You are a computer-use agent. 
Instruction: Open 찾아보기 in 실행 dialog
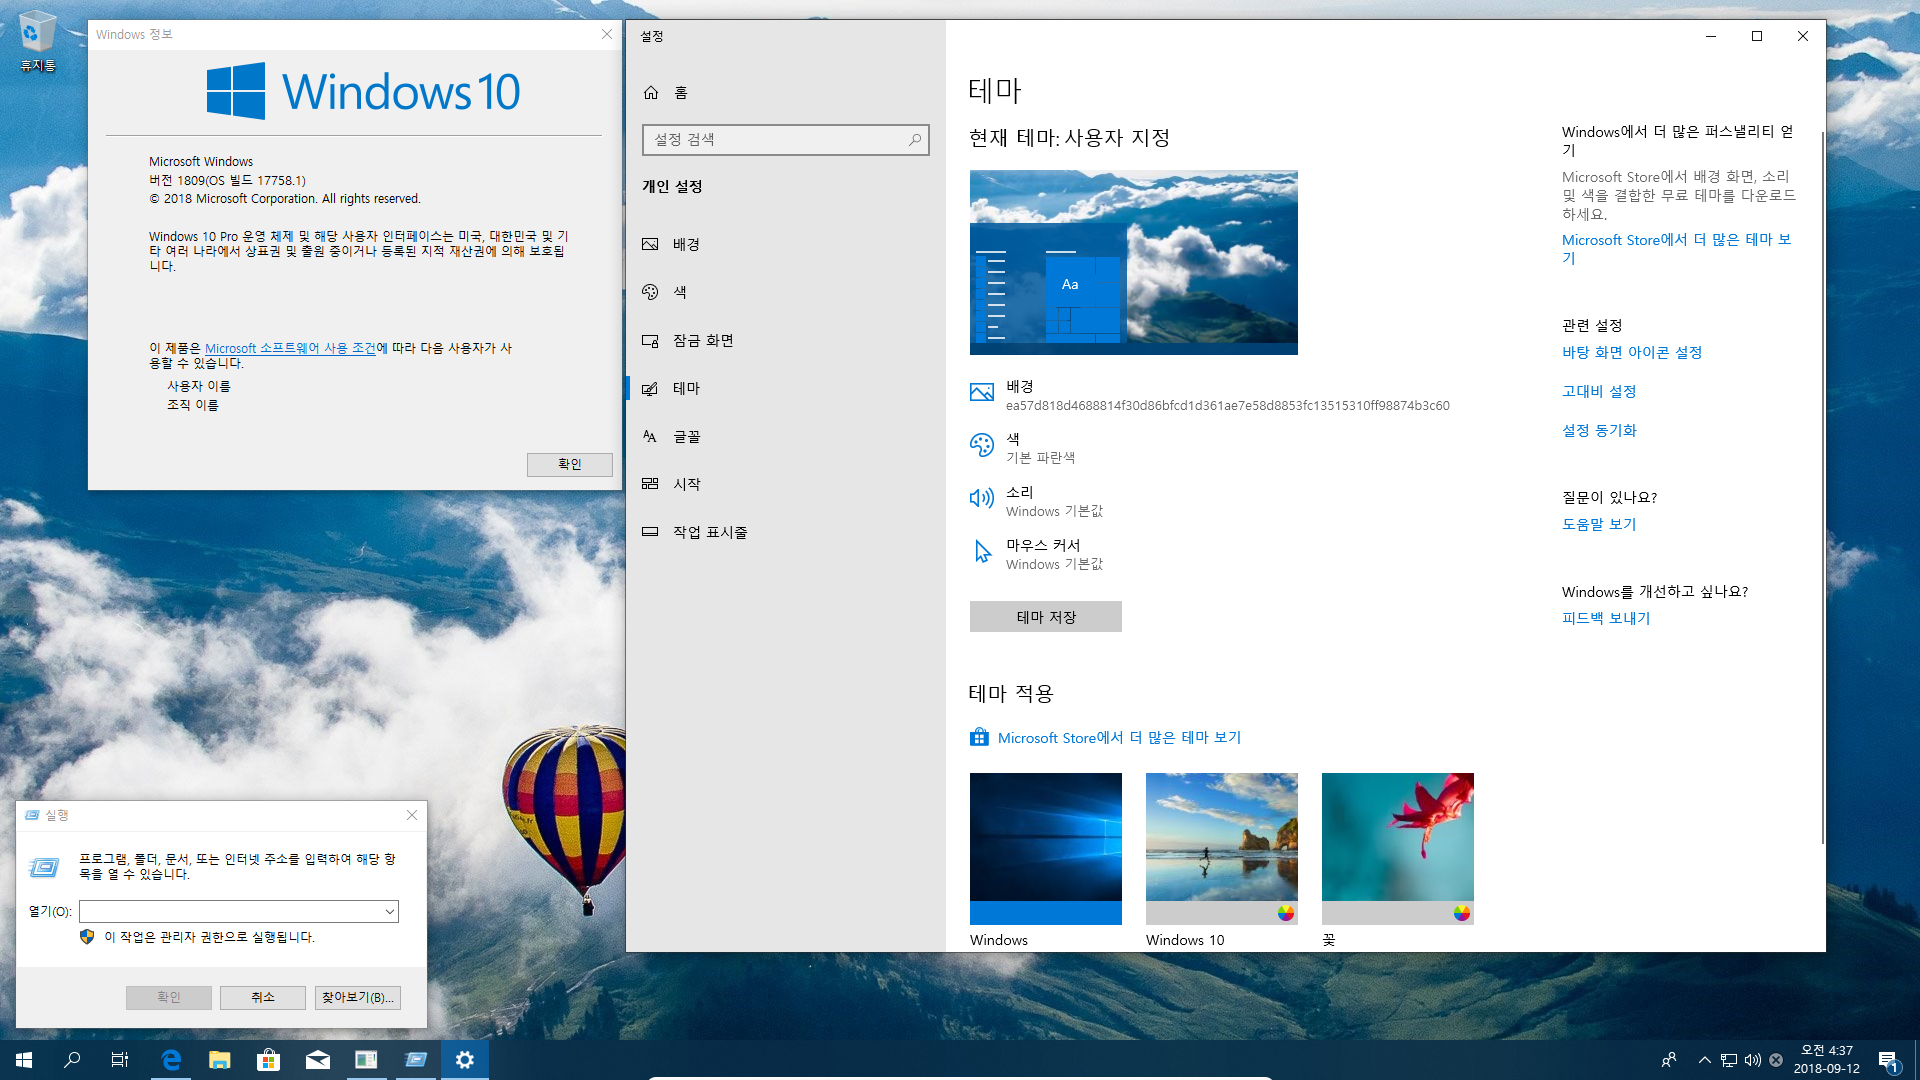click(x=356, y=997)
